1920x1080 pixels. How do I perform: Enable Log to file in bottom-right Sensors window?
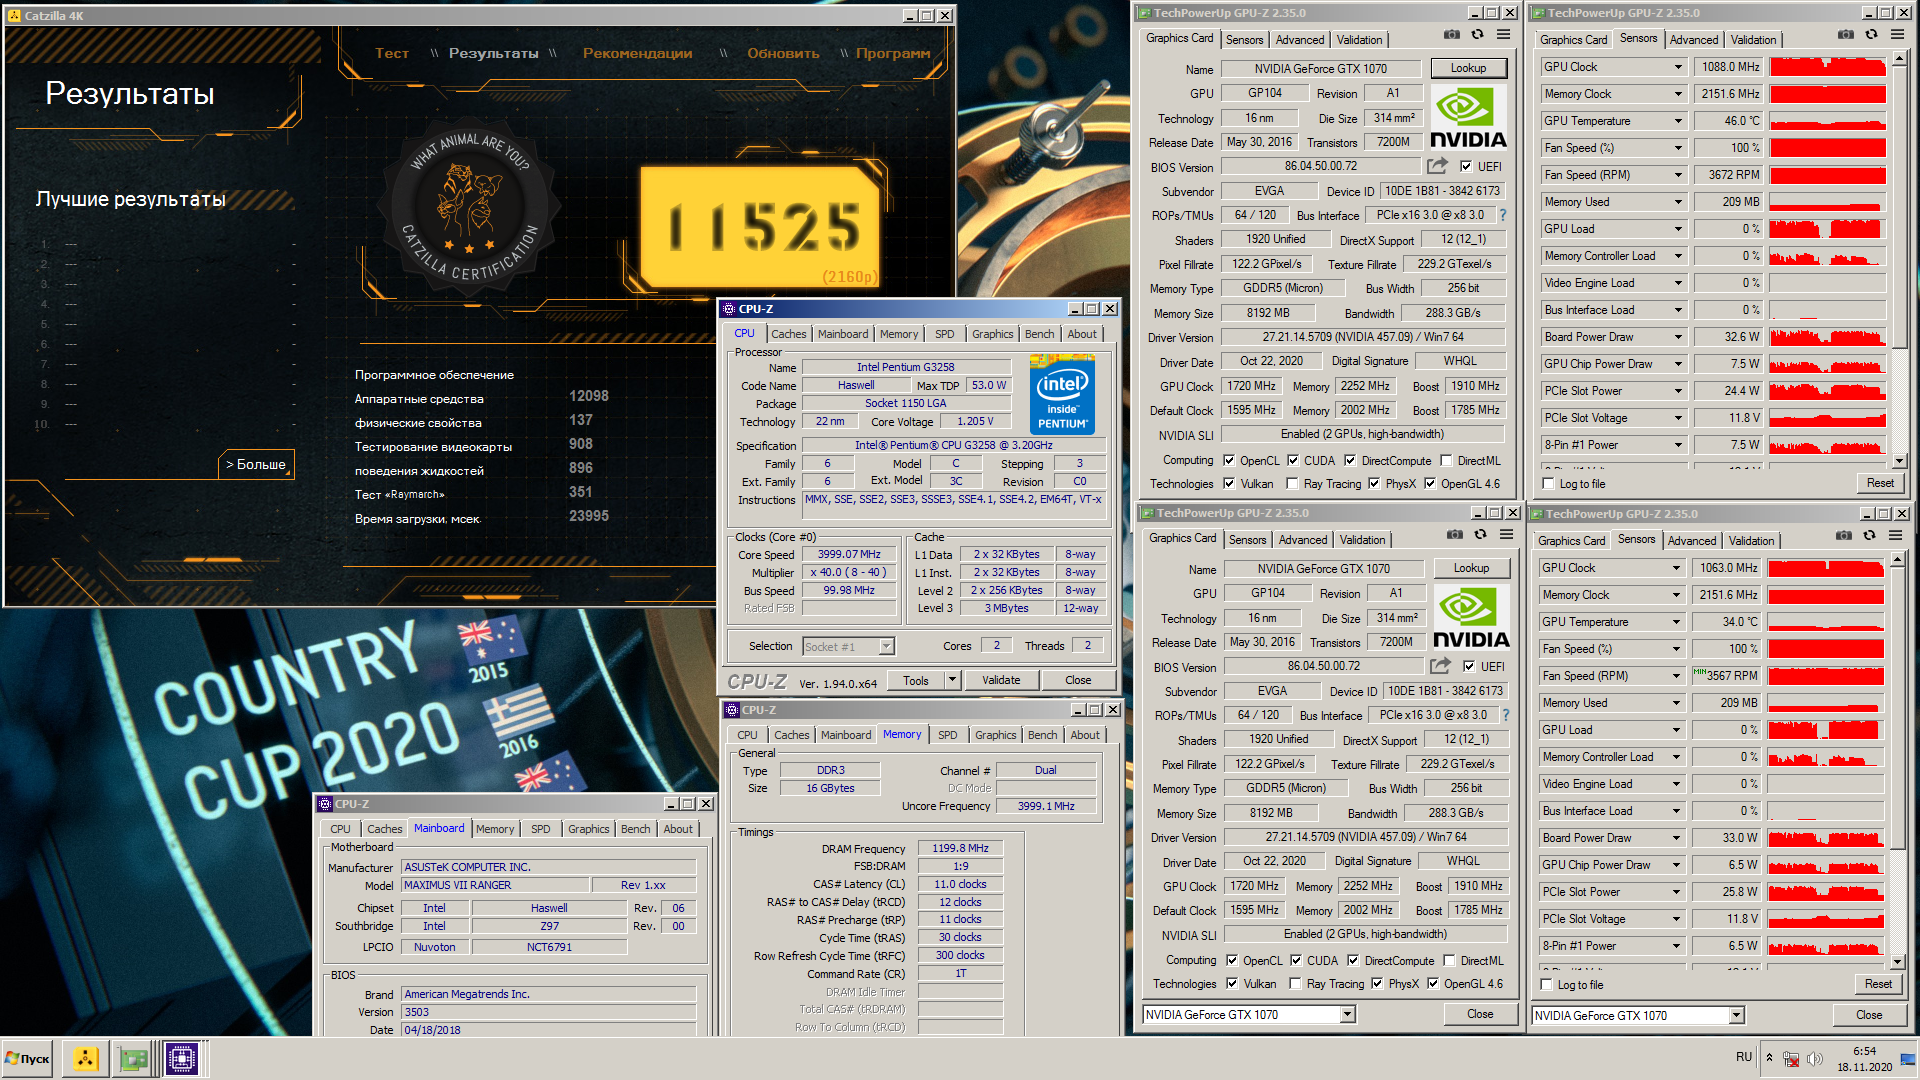(1547, 985)
